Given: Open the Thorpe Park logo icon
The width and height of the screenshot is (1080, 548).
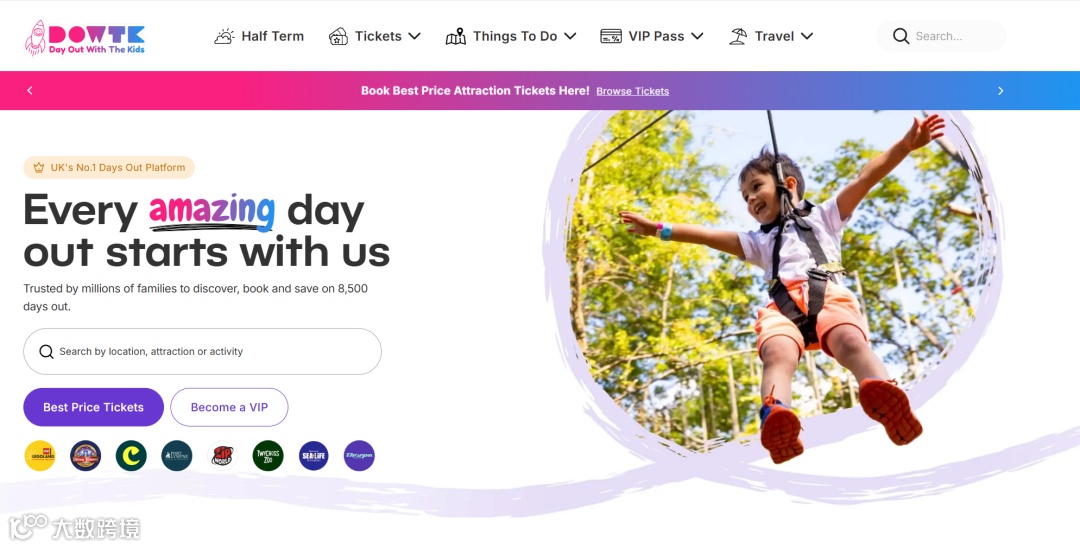Looking at the screenshot, I should pyautogui.click(x=359, y=456).
